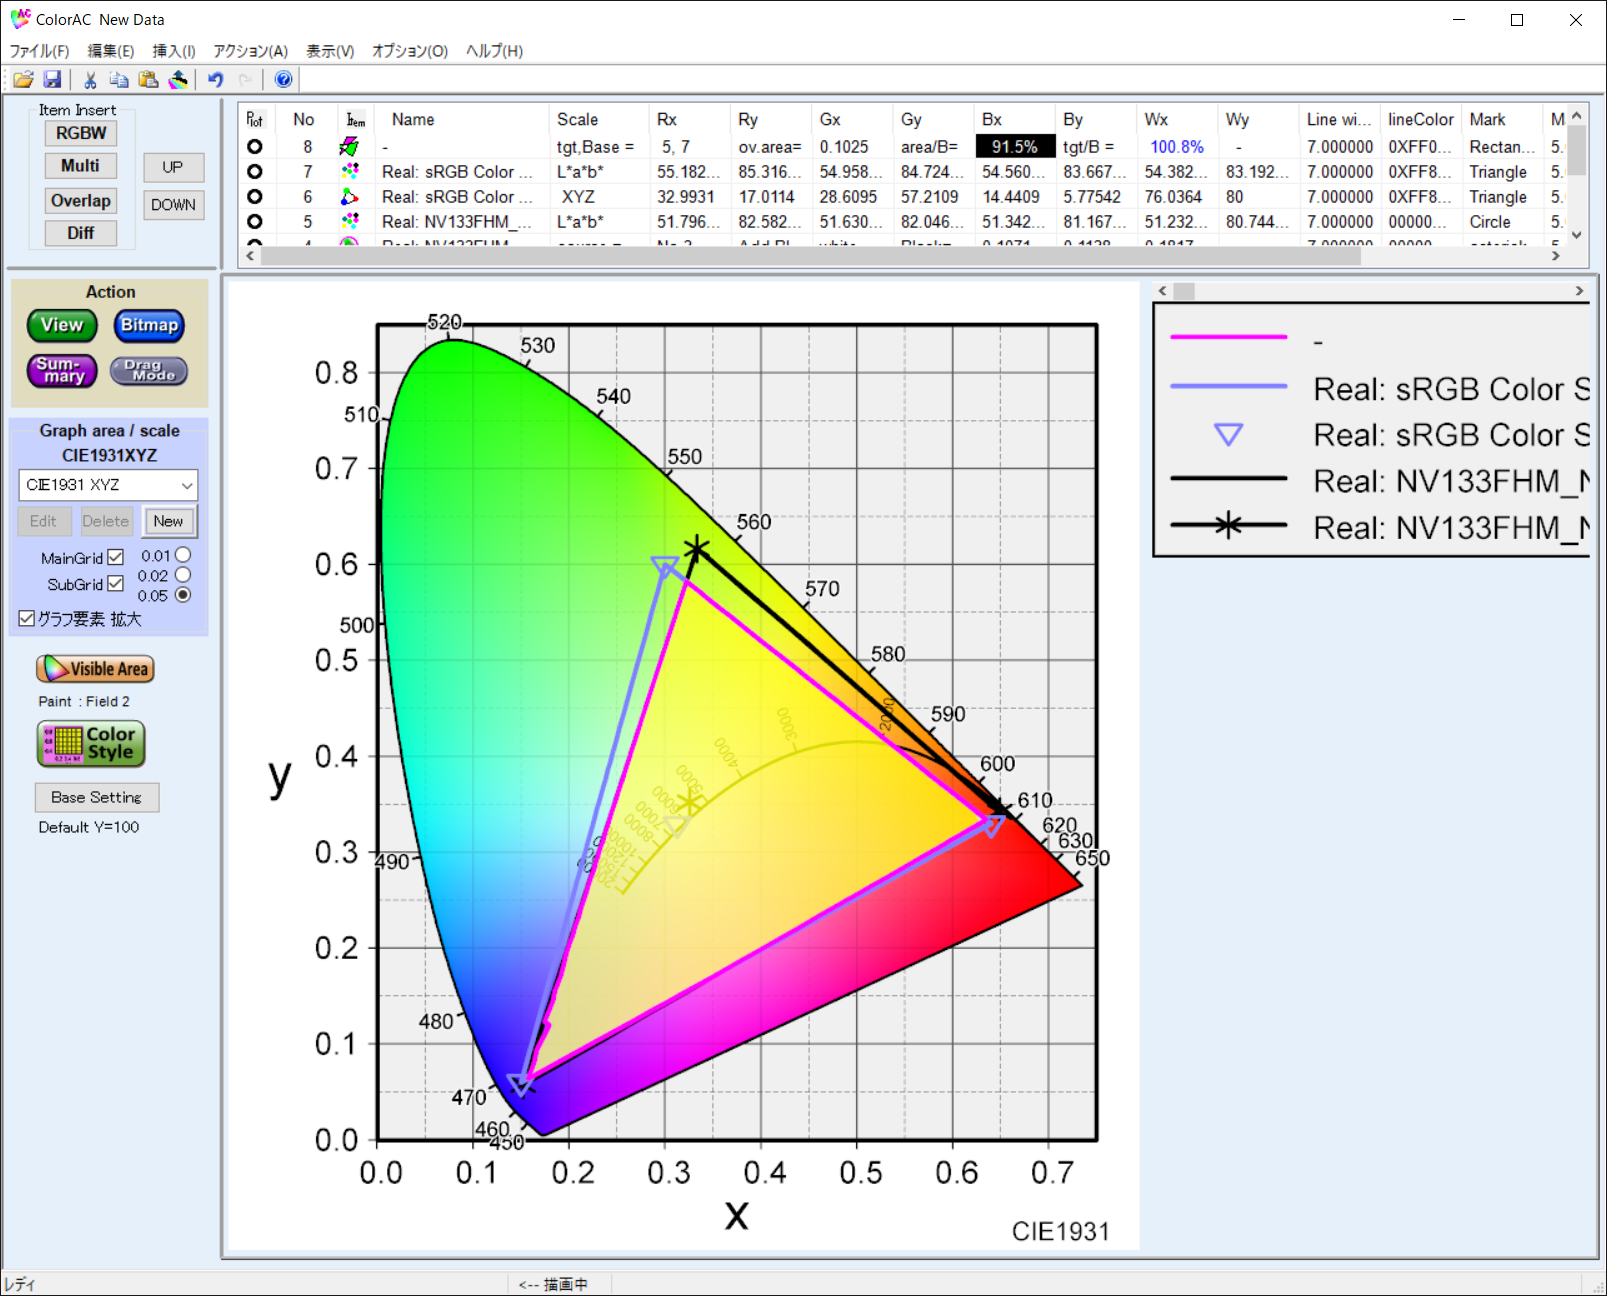Click the L*a*b* dots icon in row 7
This screenshot has width=1607, height=1296.
pyautogui.click(x=349, y=172)
